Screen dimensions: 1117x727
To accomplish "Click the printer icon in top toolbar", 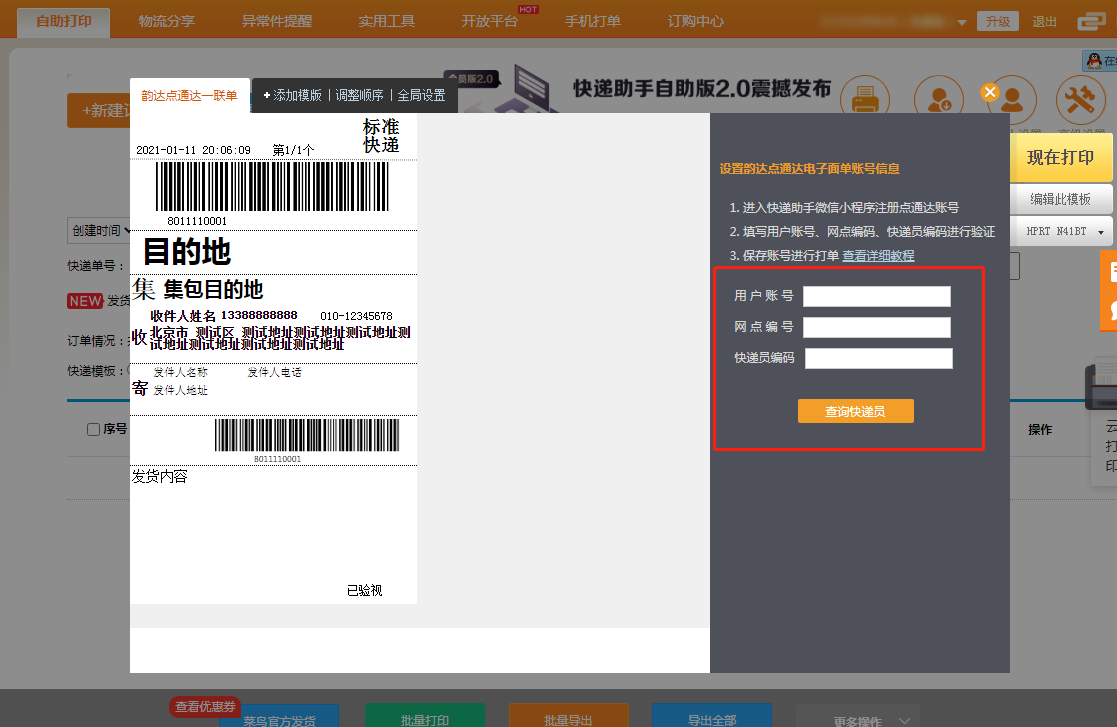I will click(864, 100).
